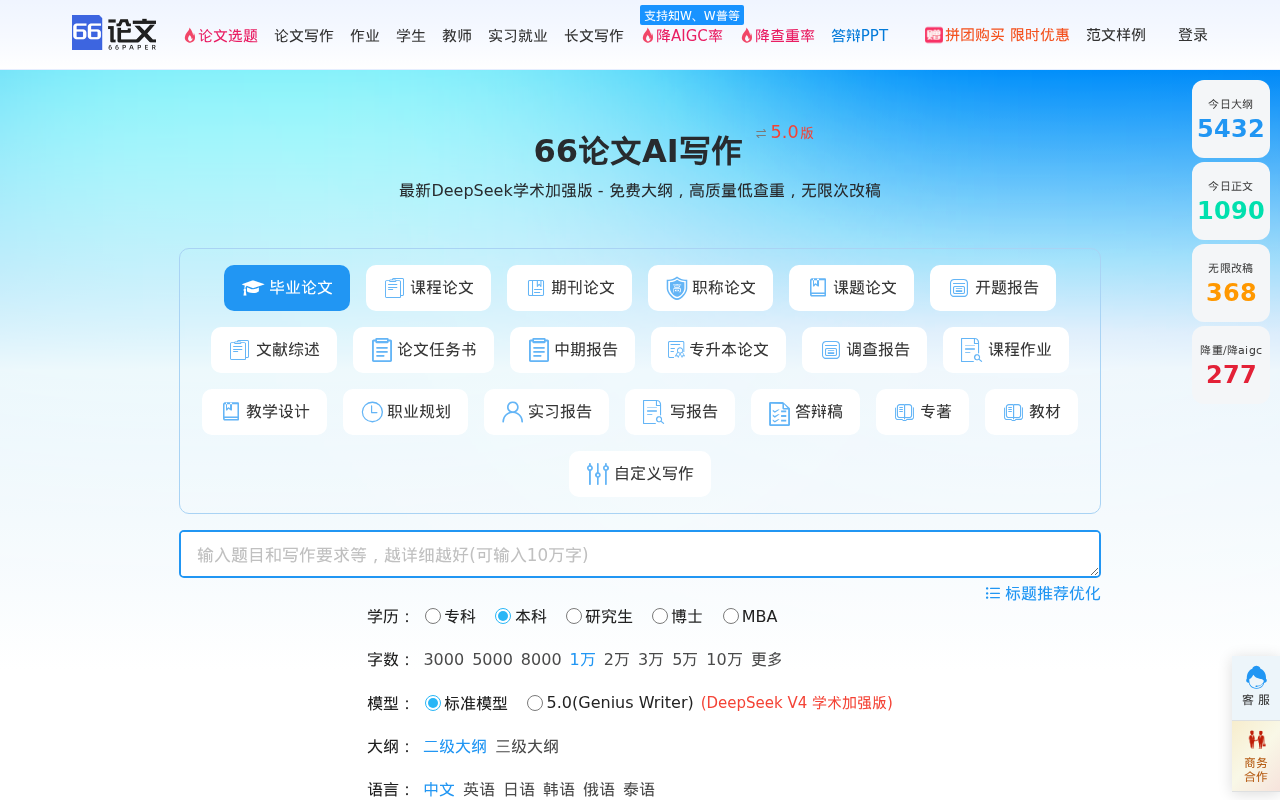The height and width of the screenshot is (800, 1280).
Task: Choose 实习报告 person icon type
Action: pyautogui.click(x=546, y=412)
